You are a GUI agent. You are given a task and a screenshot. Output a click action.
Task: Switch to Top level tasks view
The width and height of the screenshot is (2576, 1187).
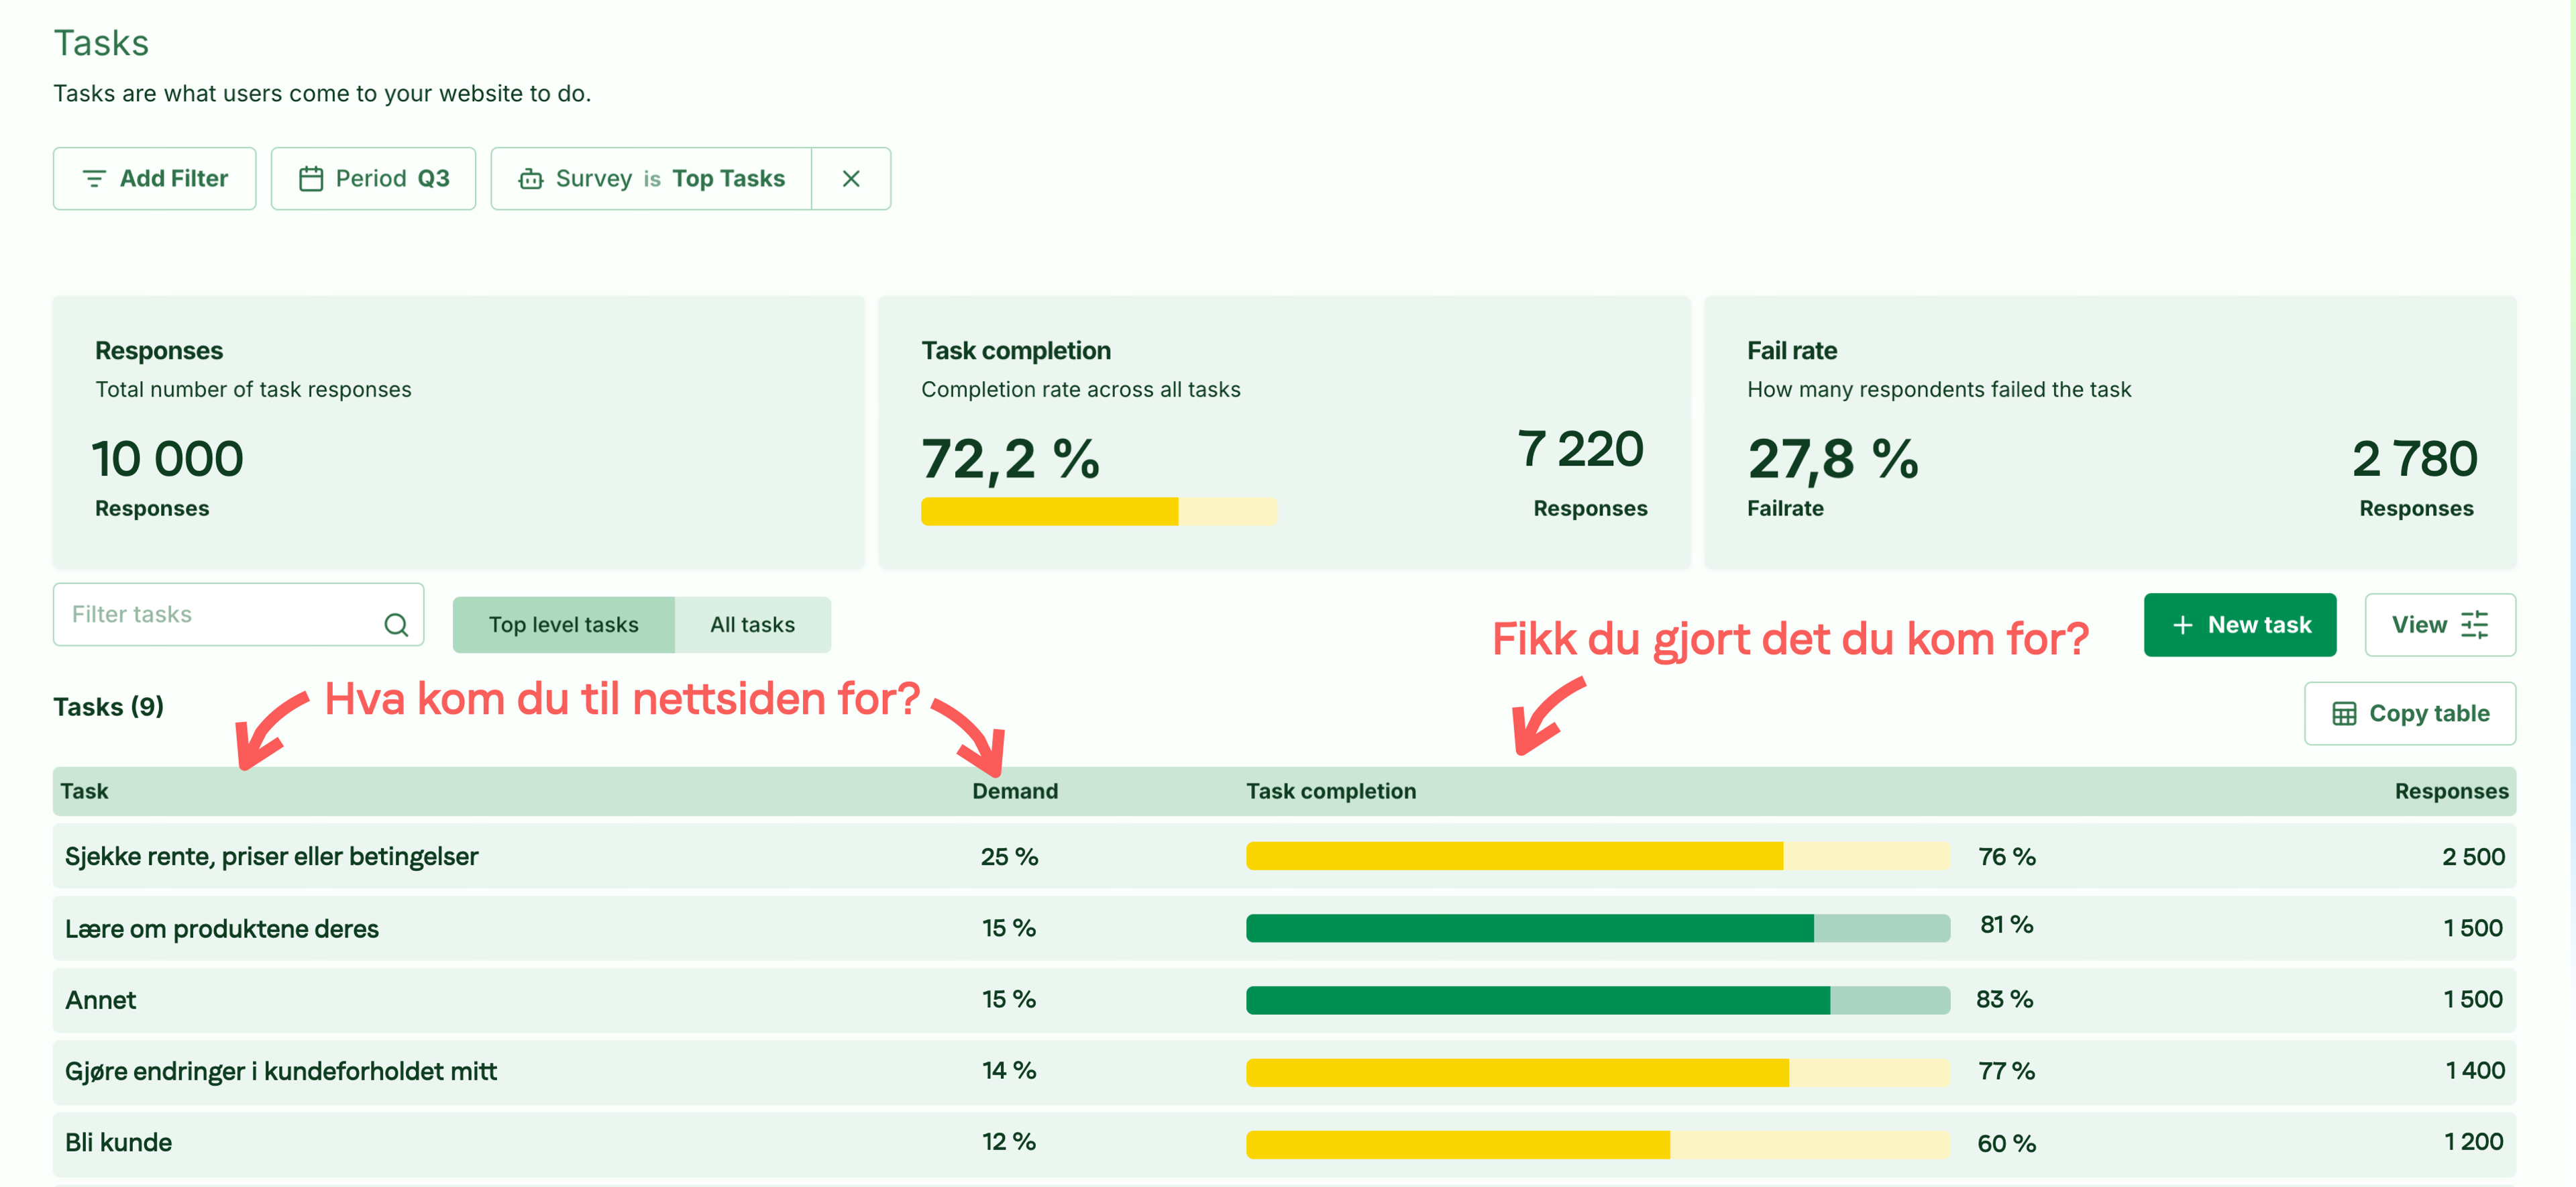[563, 625]
